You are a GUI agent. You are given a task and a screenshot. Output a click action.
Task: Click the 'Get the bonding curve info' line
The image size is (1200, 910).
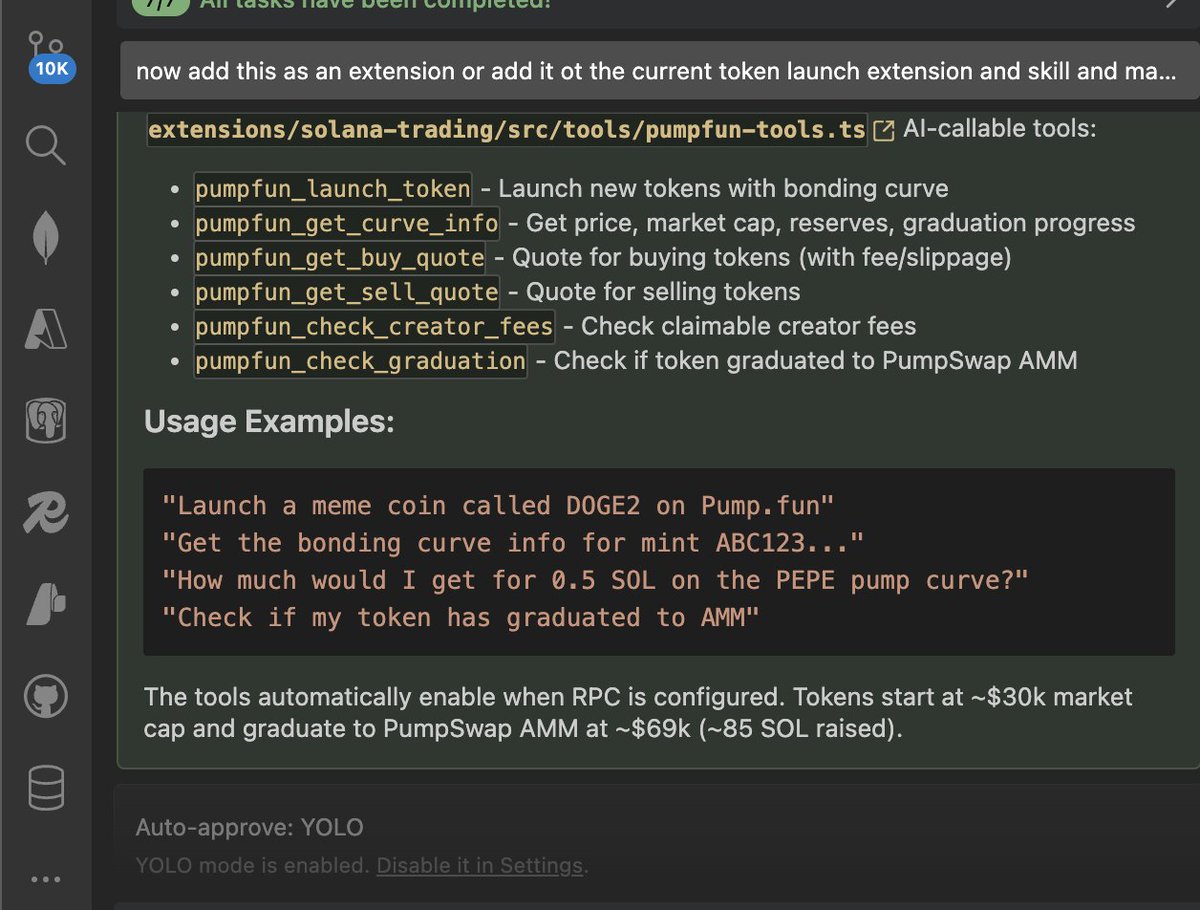512,543
